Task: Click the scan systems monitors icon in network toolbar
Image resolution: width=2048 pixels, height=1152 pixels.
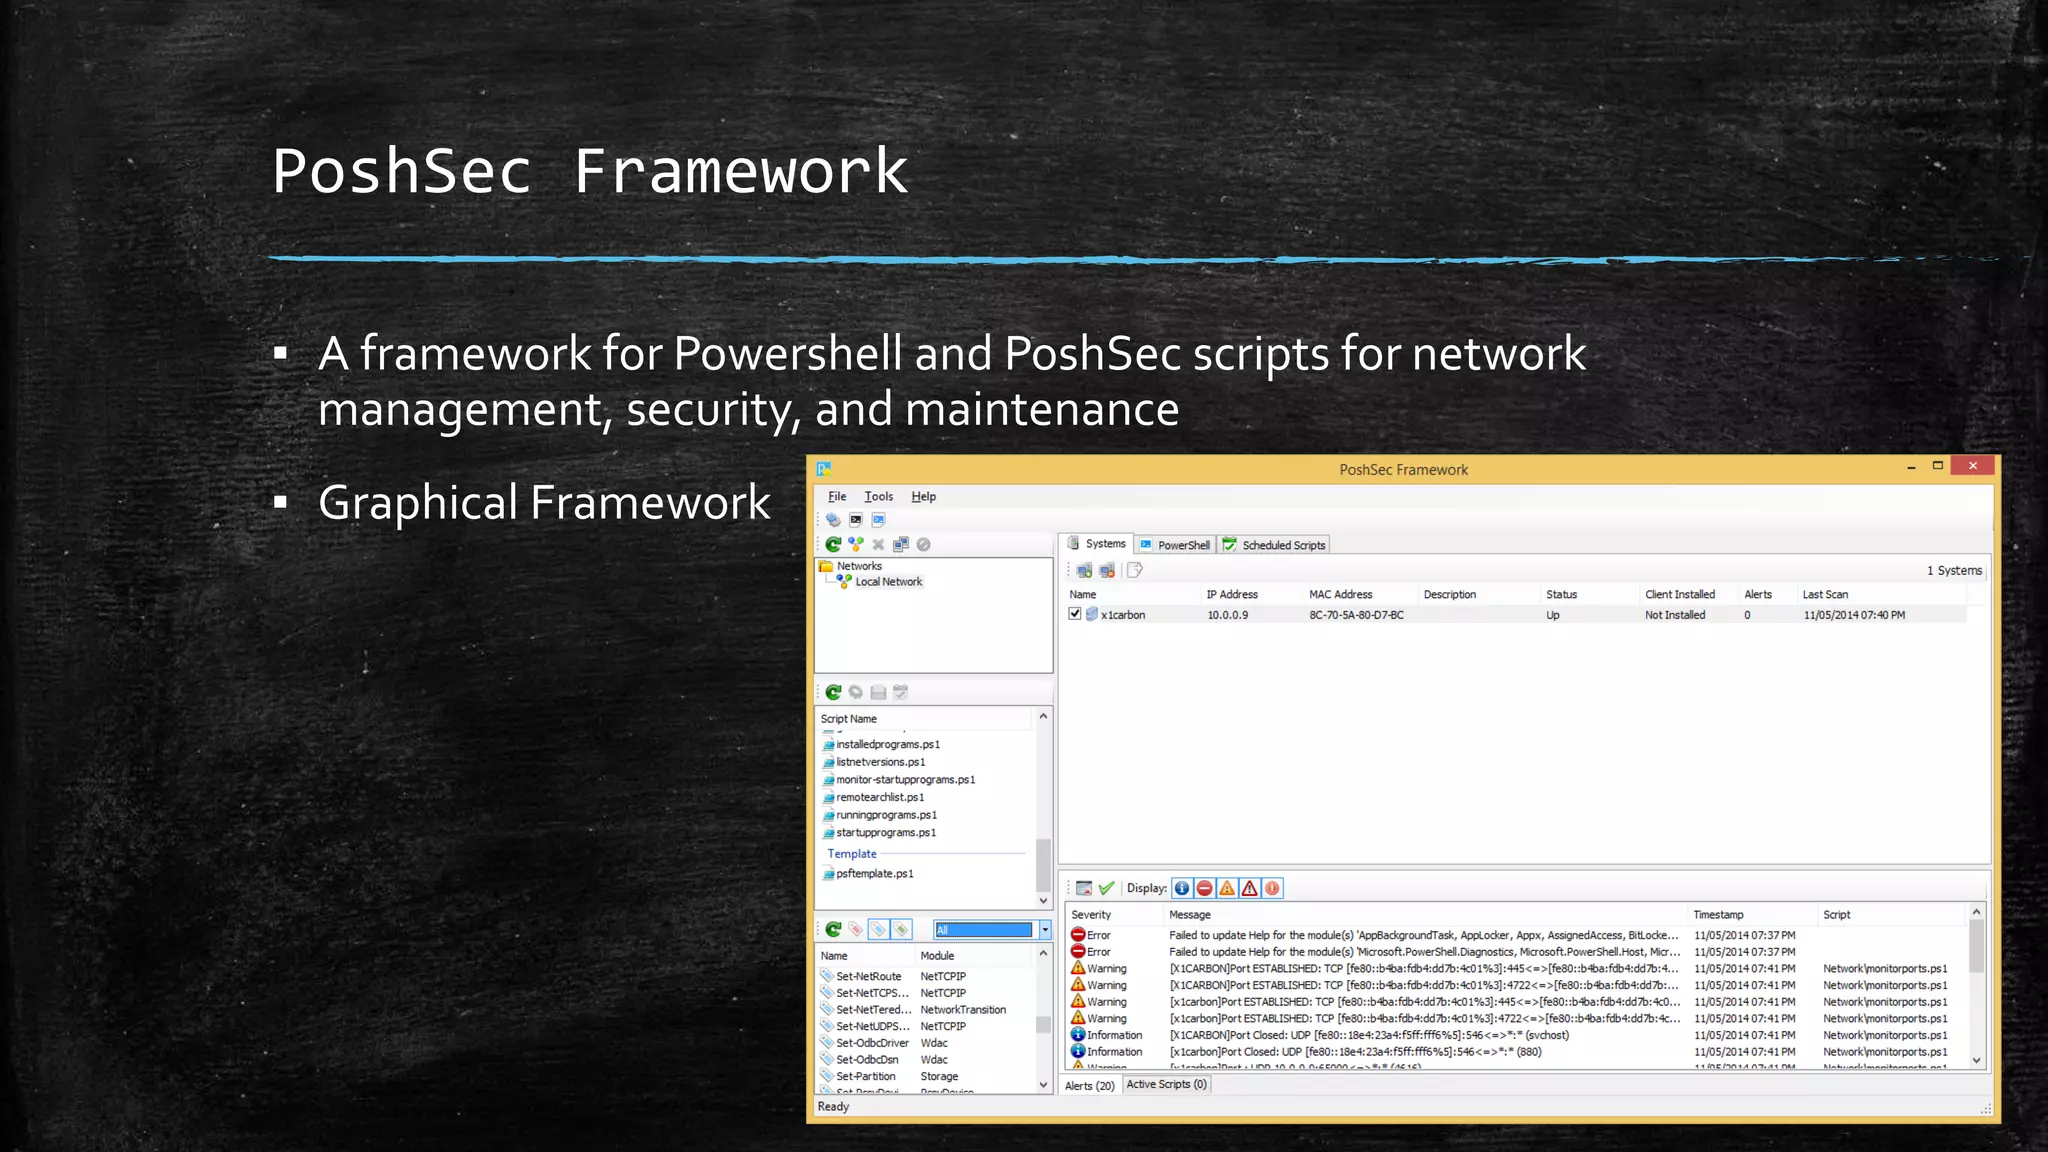Action: click(x=901, y=544)
